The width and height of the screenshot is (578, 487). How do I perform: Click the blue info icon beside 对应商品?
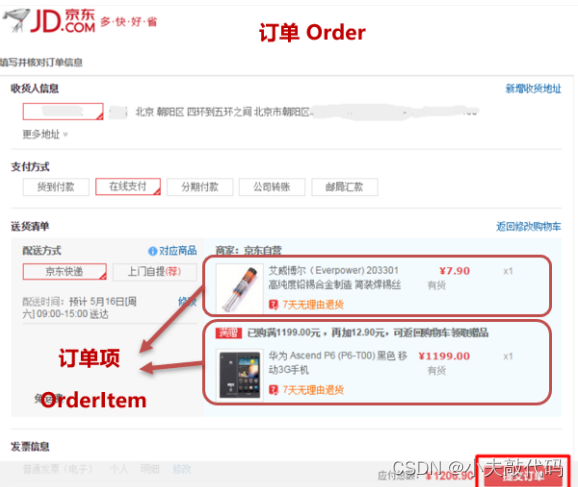[152, 251]
